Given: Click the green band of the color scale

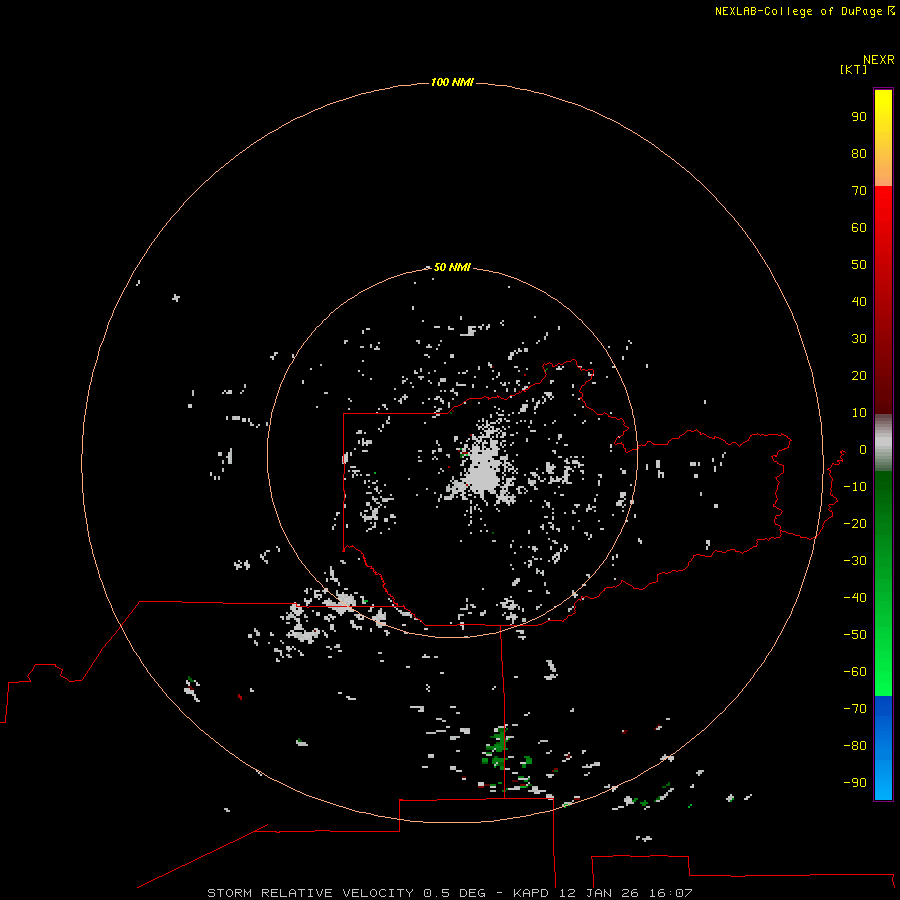Looking at the screenshot, I should pyautogui.click(x=883, y=584).
